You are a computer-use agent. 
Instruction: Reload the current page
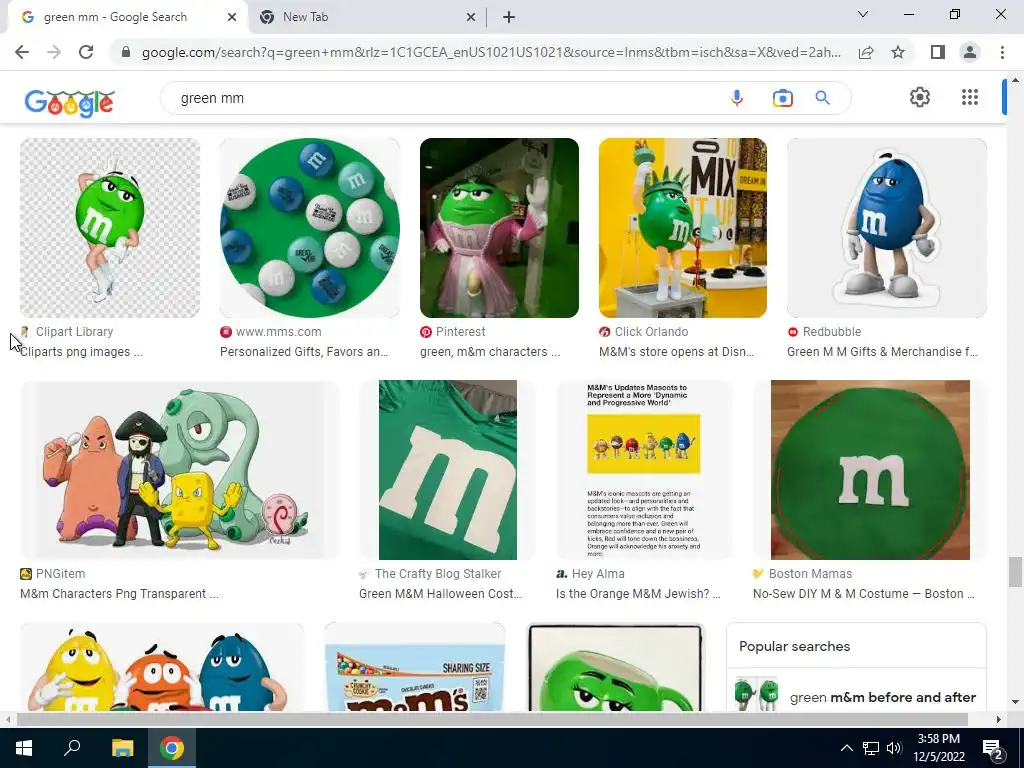(86, 52)
